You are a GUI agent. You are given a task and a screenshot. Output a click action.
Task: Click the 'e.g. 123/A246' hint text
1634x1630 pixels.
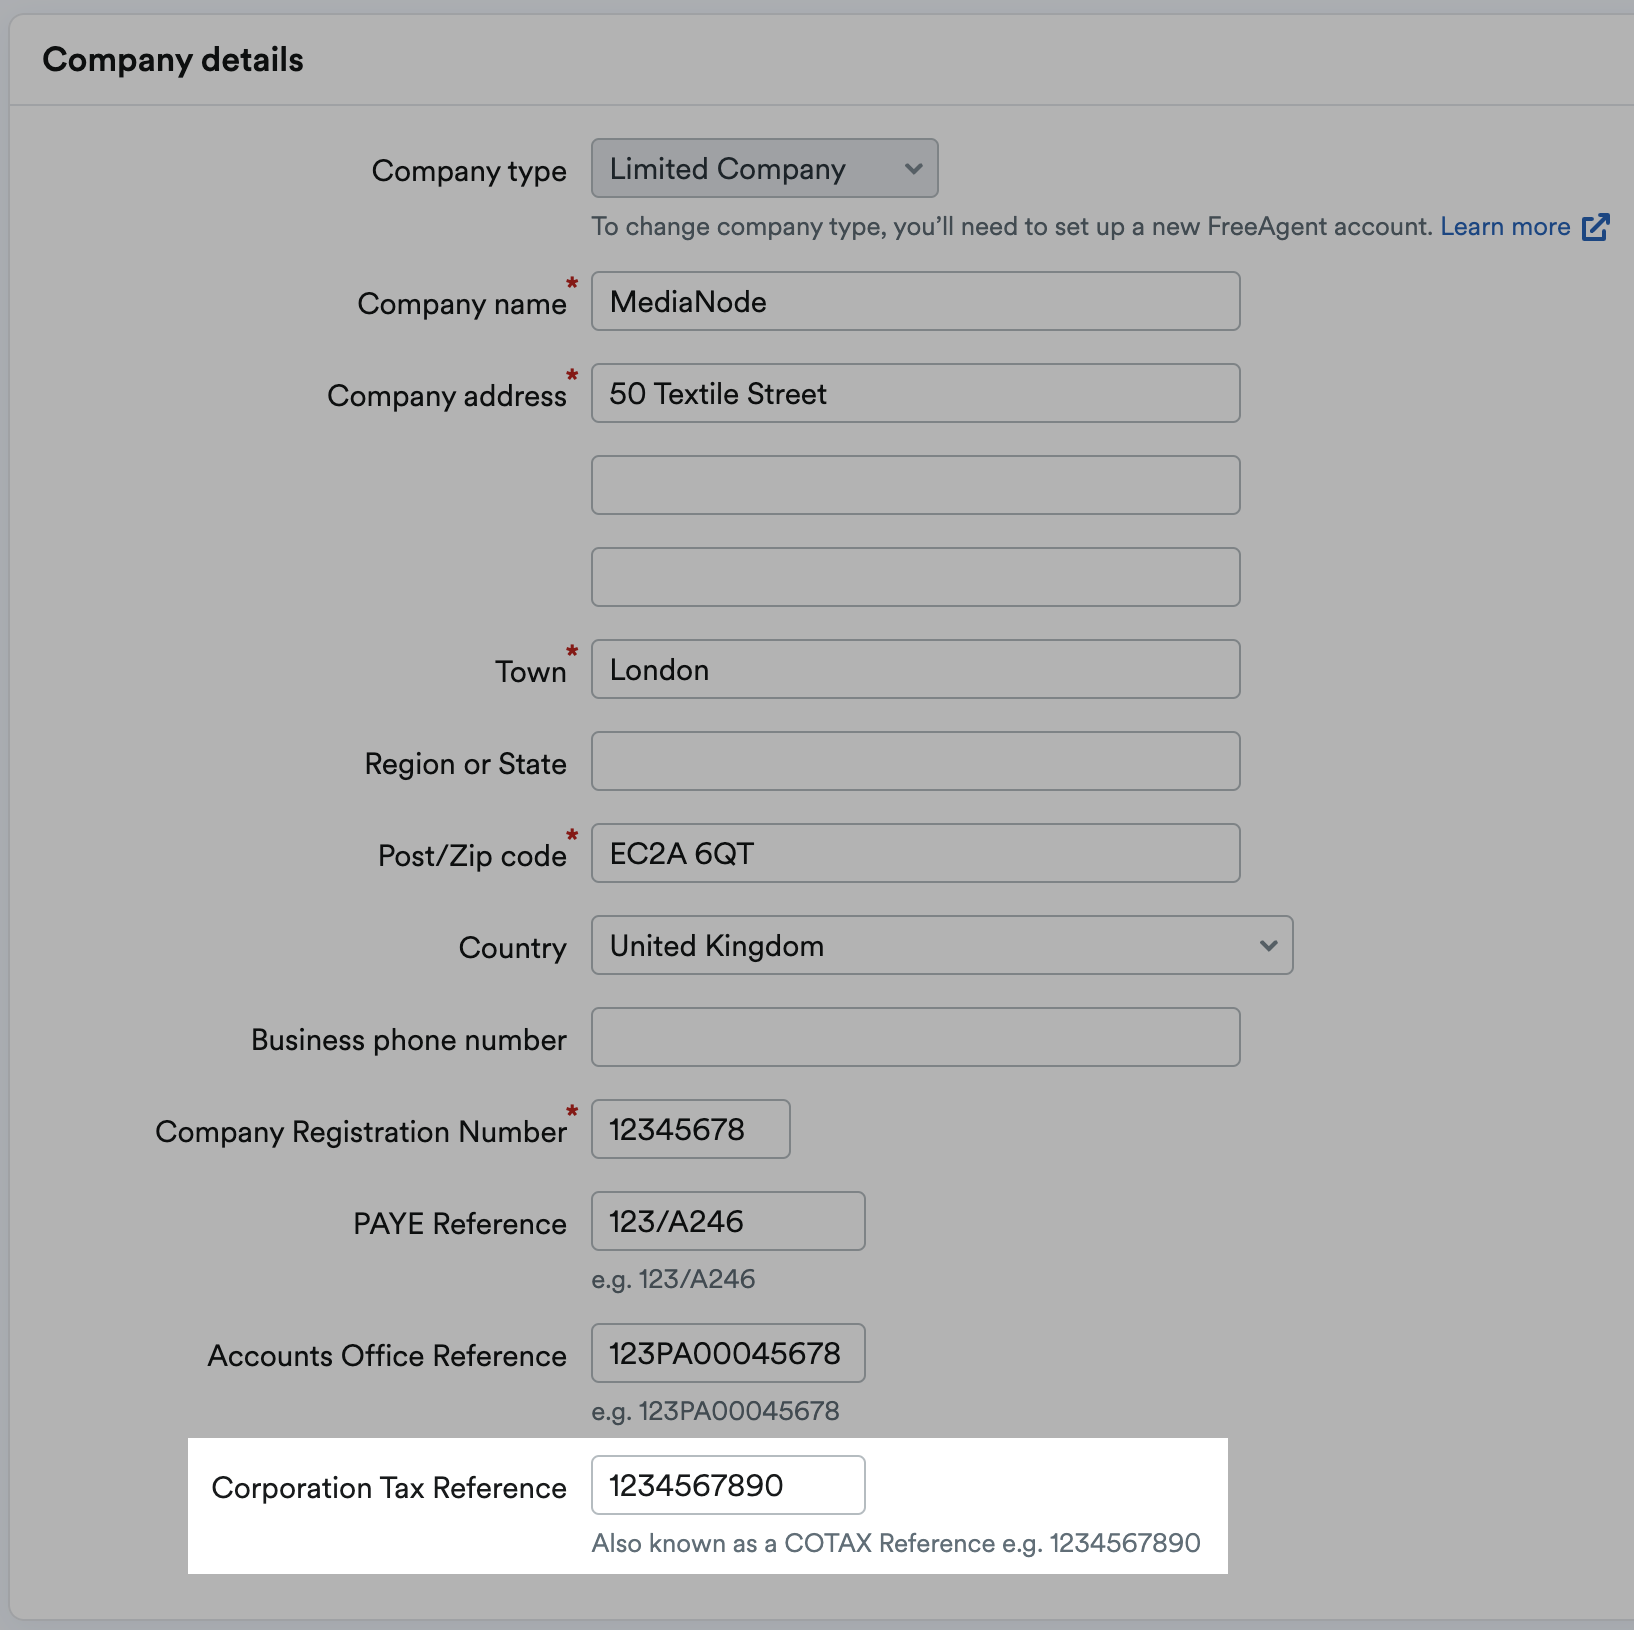673,1279
